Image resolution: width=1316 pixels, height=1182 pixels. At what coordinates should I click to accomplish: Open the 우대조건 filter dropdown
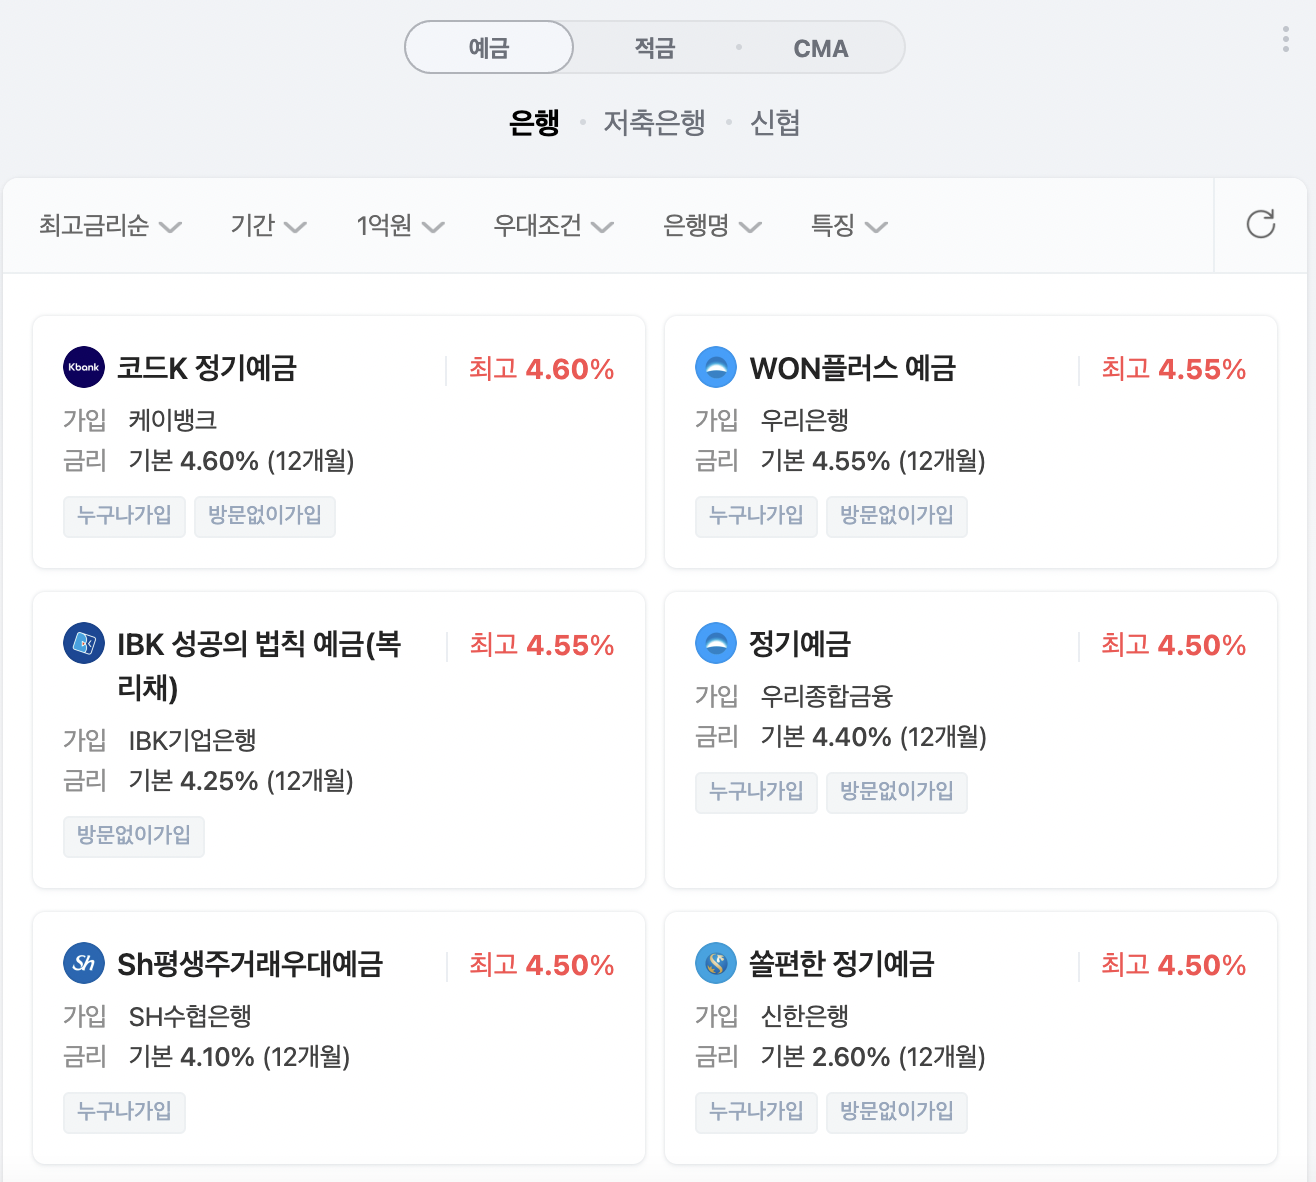553,225
